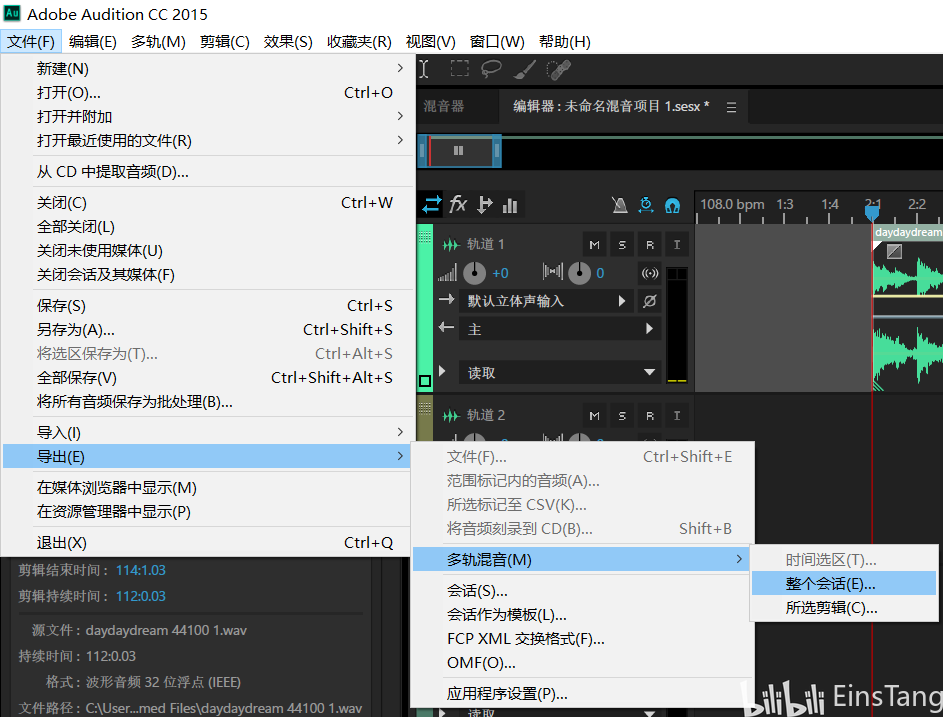The image size is (943, 717).
Task: Open the 剪辑(C) menu
Action: click(x=224, y=42)
